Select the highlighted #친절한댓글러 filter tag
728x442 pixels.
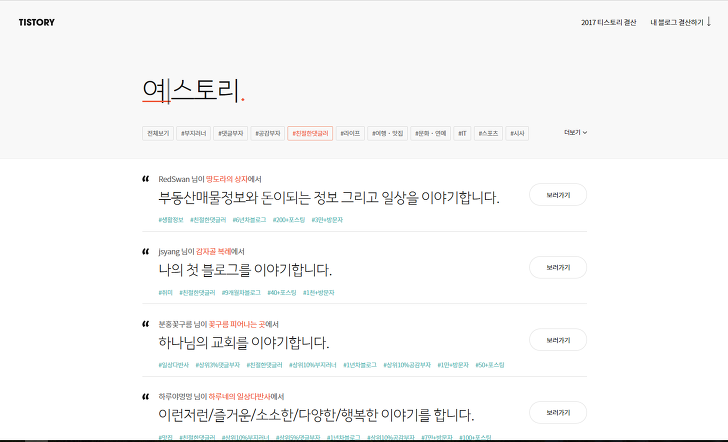pos(310,133)
